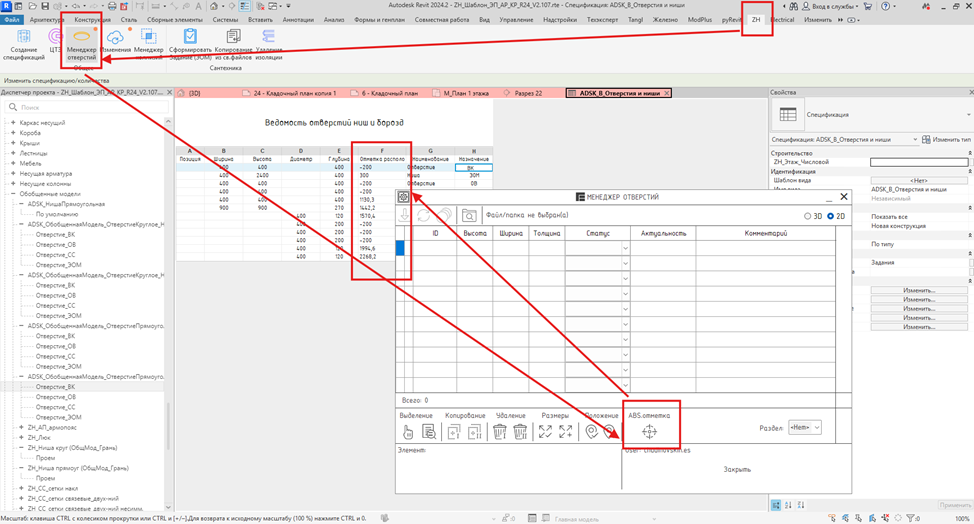974x524 pixels.
Task: Click Удаление изоляции ribbon tool
Action: [268, 44]
